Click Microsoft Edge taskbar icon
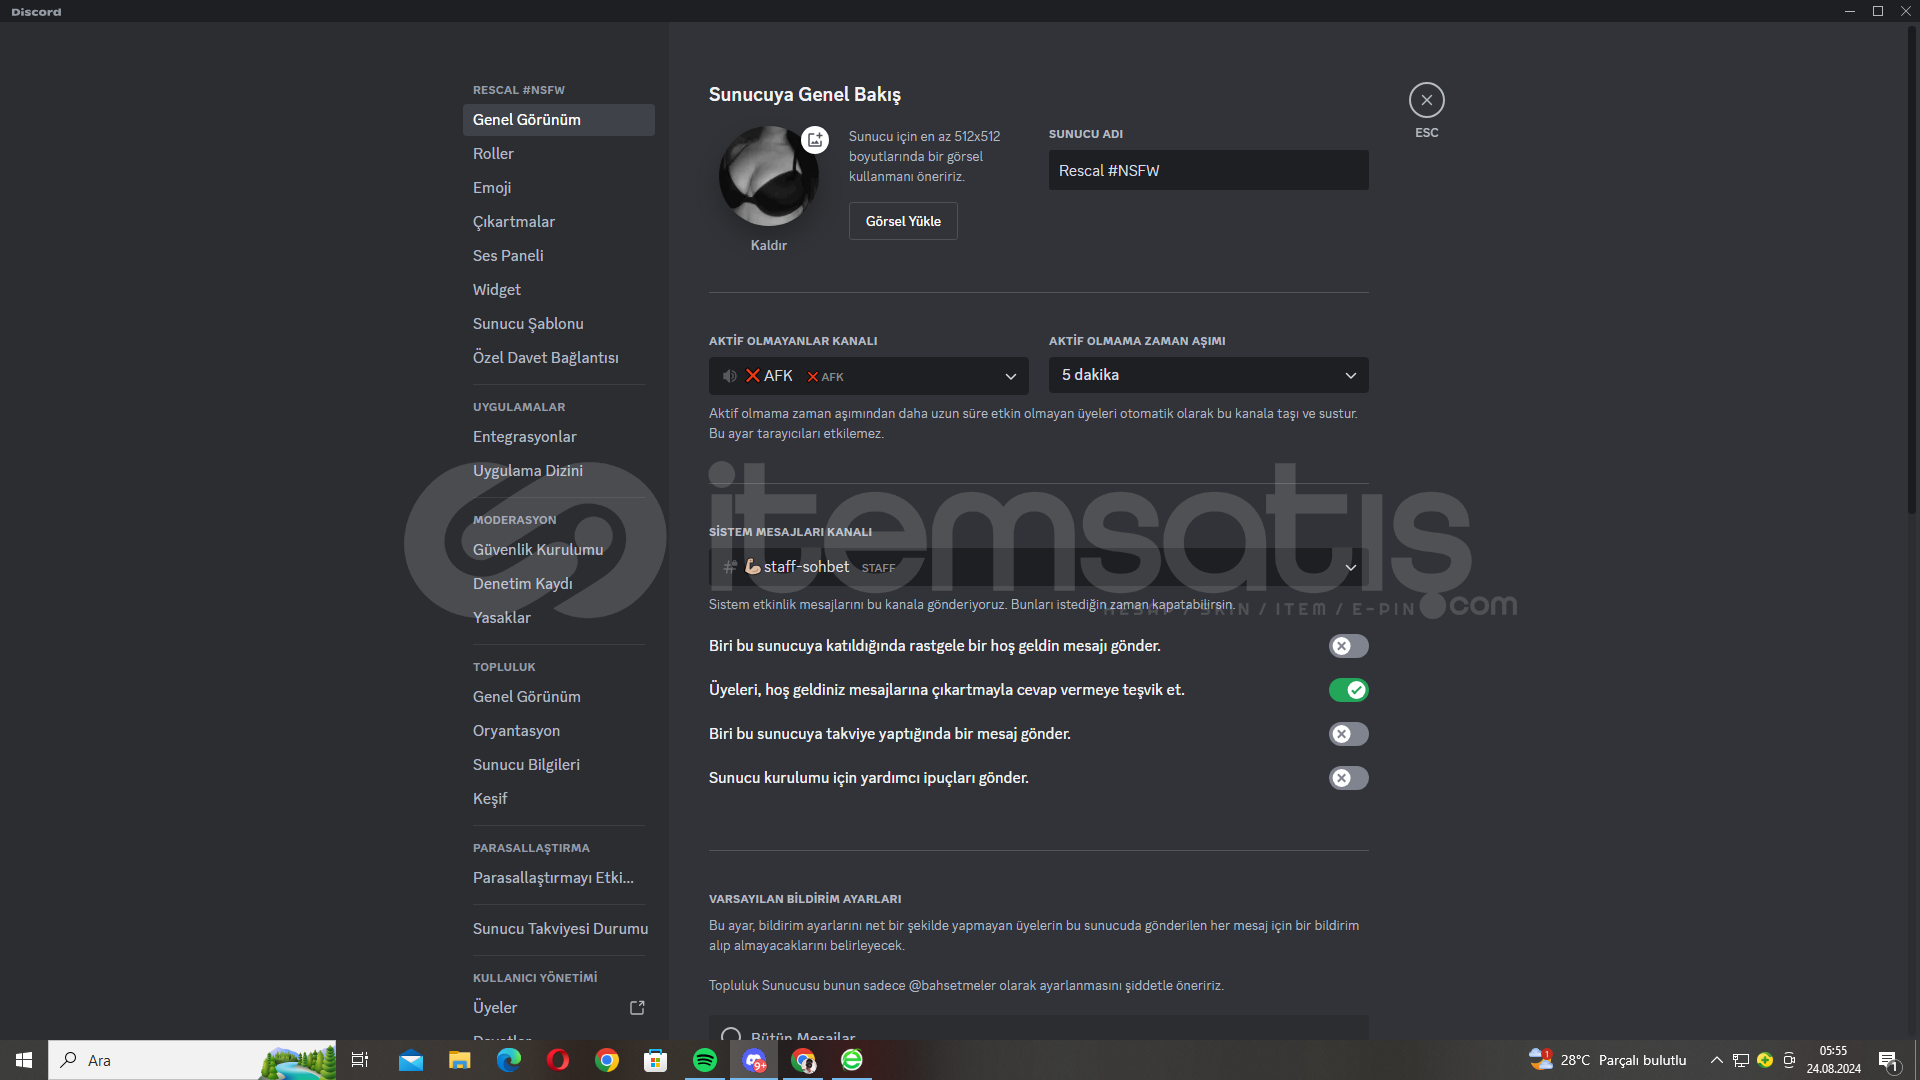The image size is (1920, 1080). pos(509,1060)
